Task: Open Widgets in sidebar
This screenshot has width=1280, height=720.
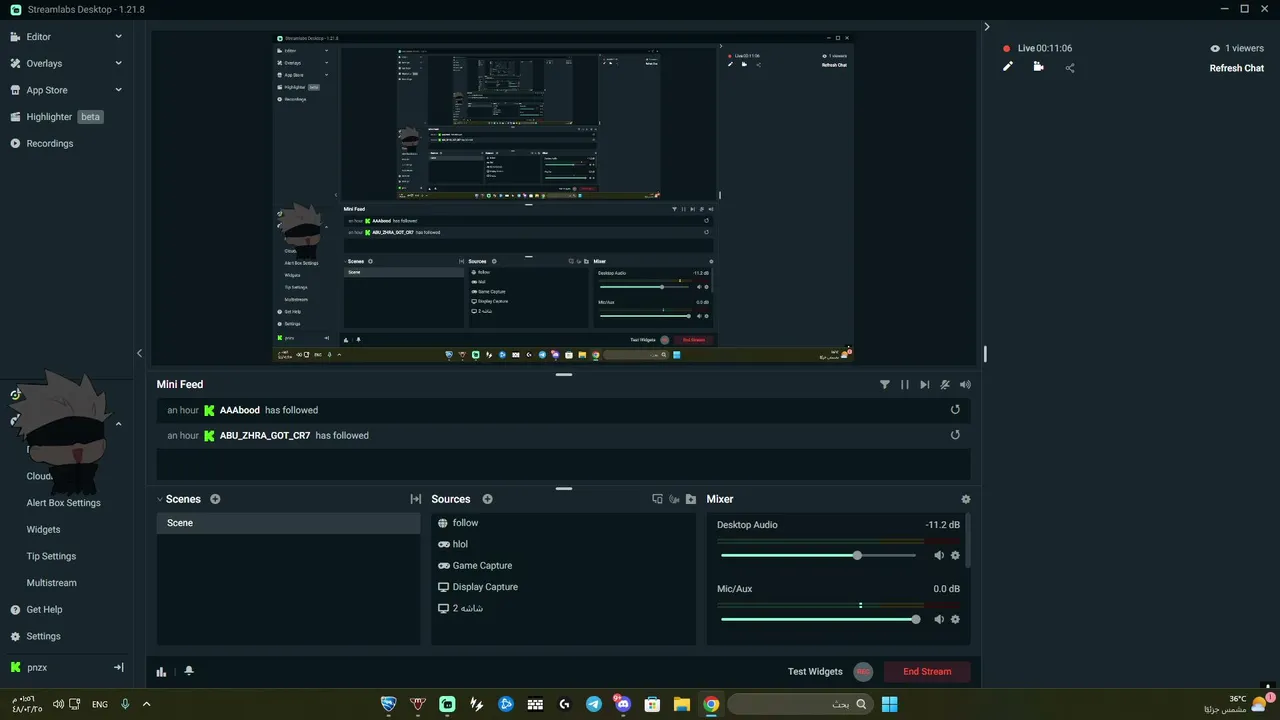Action: click(x=43, y=530)
